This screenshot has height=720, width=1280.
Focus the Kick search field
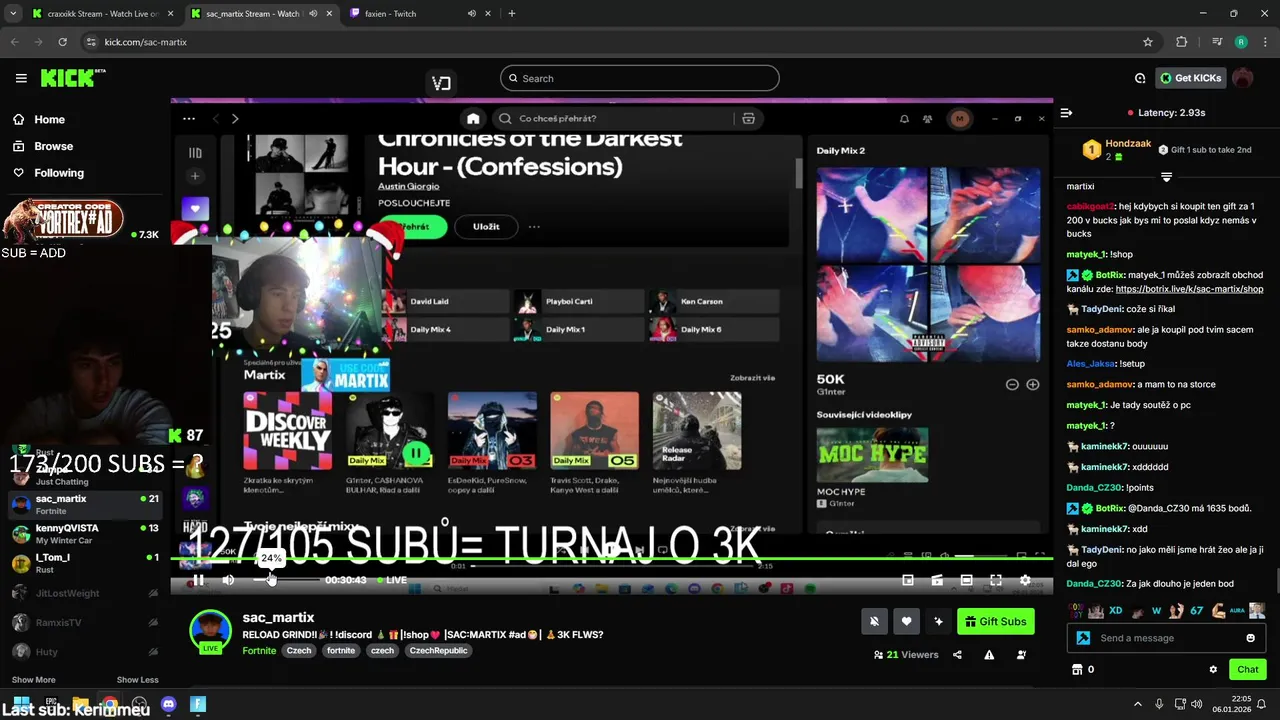[640, 78]
